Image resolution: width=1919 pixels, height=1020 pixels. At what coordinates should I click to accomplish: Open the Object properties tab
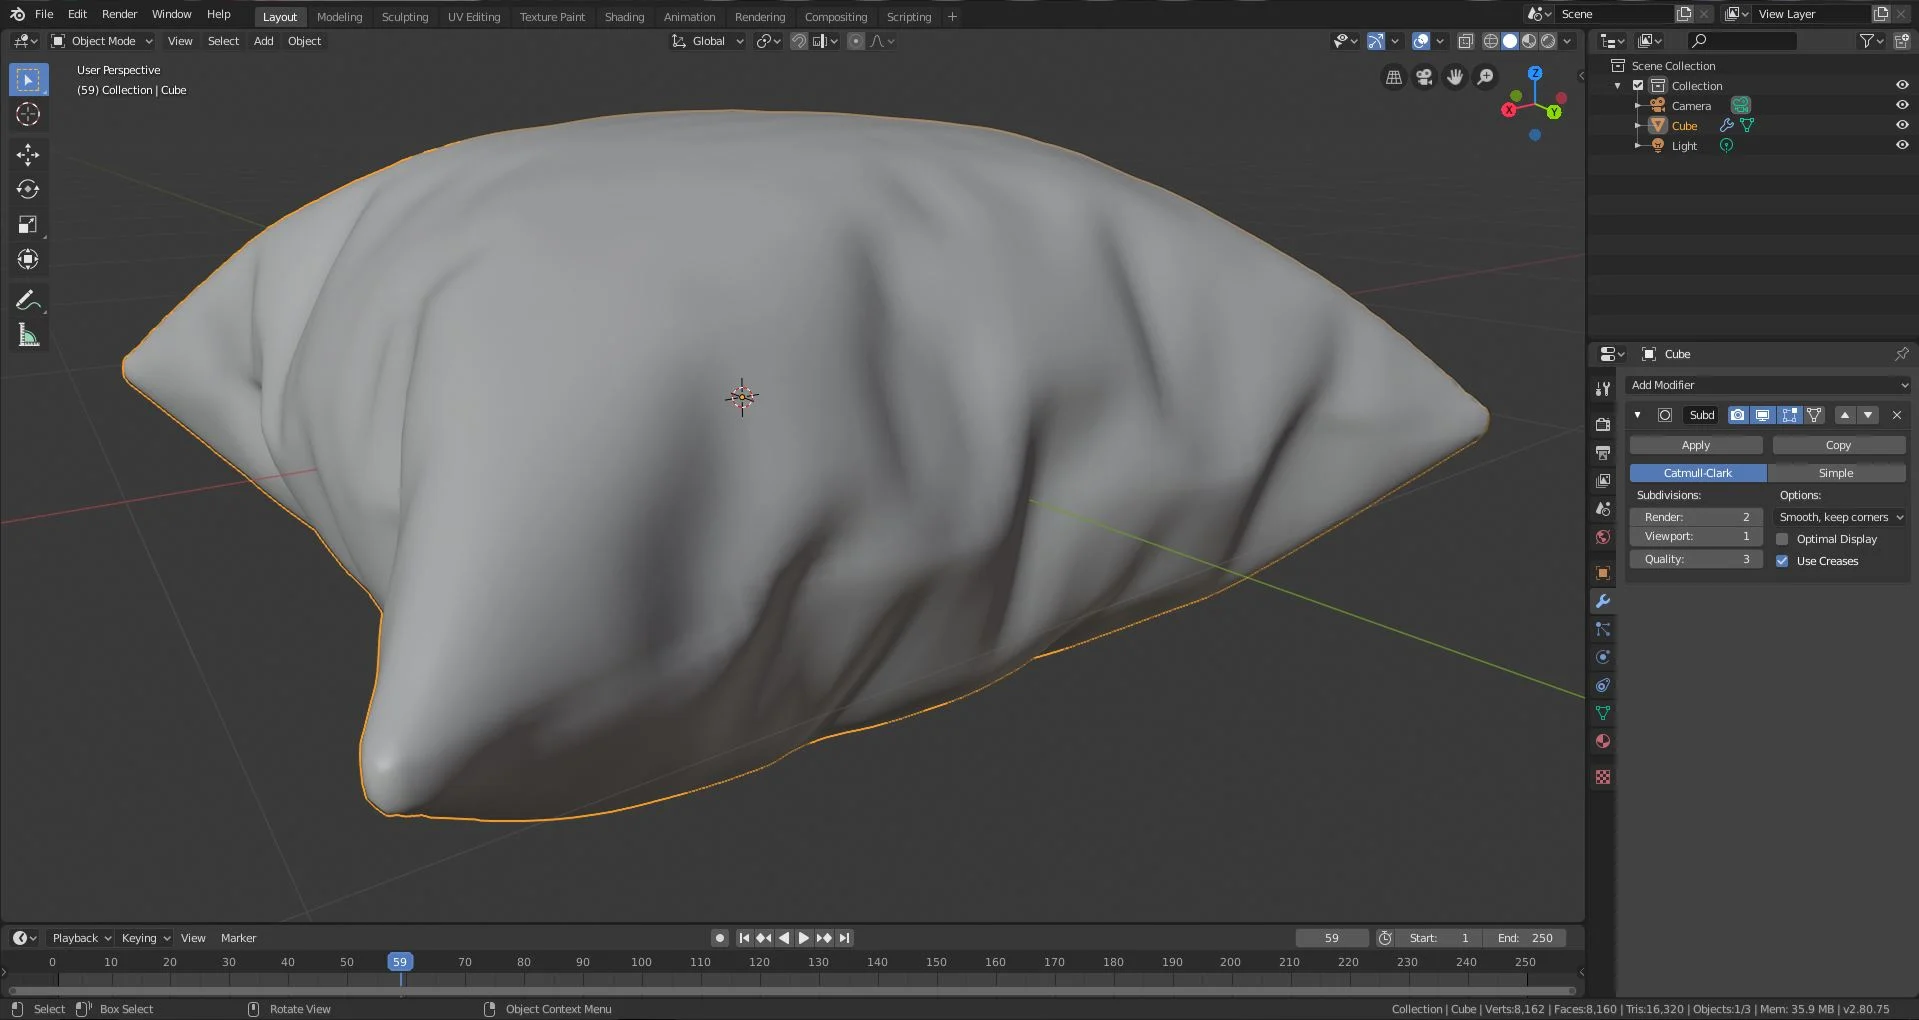click(1603, 573)
